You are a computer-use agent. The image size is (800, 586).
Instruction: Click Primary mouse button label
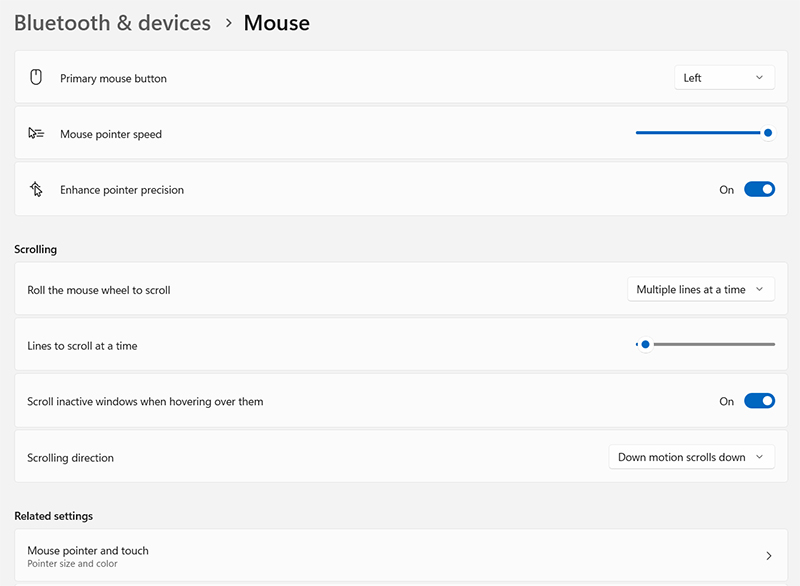(113, 79)
